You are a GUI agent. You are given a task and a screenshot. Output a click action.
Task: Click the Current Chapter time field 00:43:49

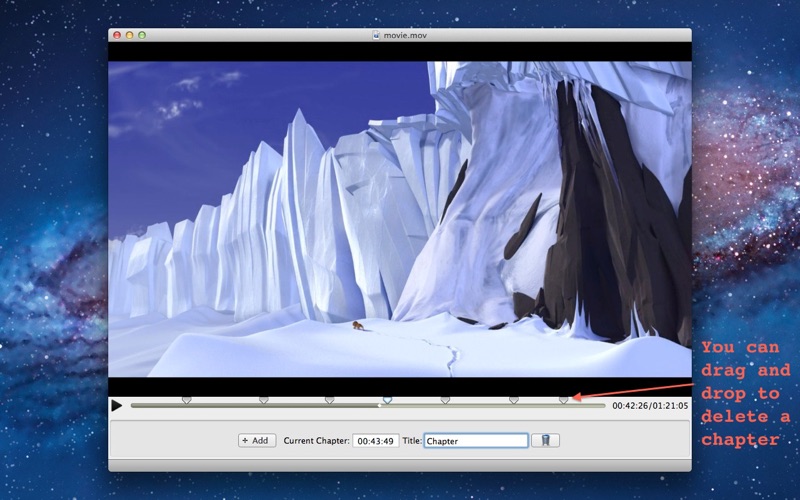click(376, 441)
